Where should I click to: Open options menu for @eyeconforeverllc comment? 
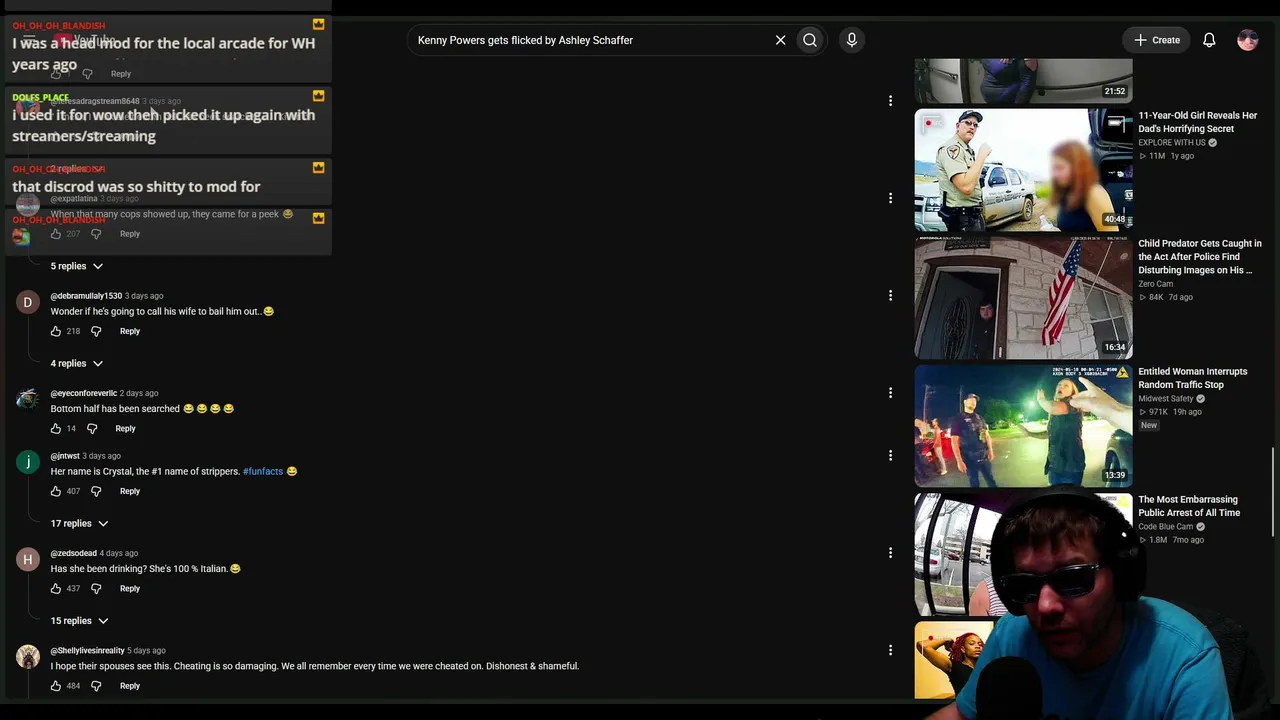pyautogui.click(x=890, y=392)
